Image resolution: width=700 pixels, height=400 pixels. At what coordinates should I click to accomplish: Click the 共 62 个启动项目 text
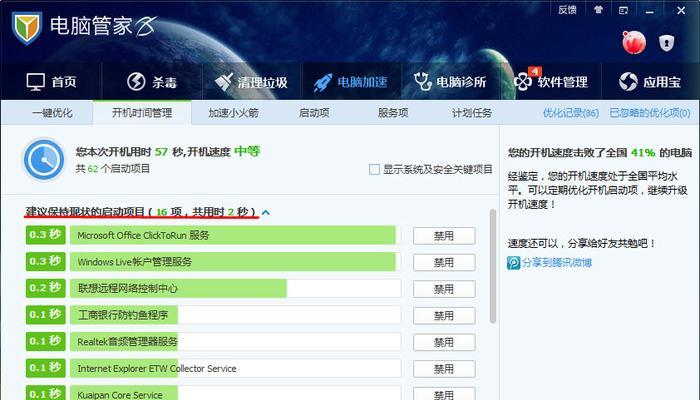(112, 169)
